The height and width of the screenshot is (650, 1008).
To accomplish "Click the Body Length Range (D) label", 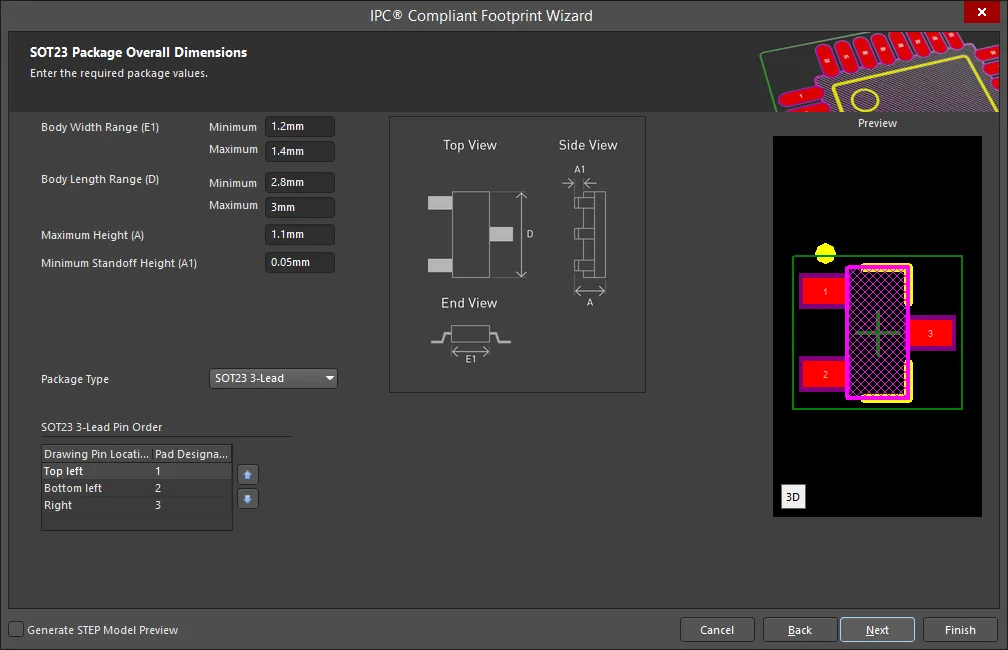I will [100, 179].
